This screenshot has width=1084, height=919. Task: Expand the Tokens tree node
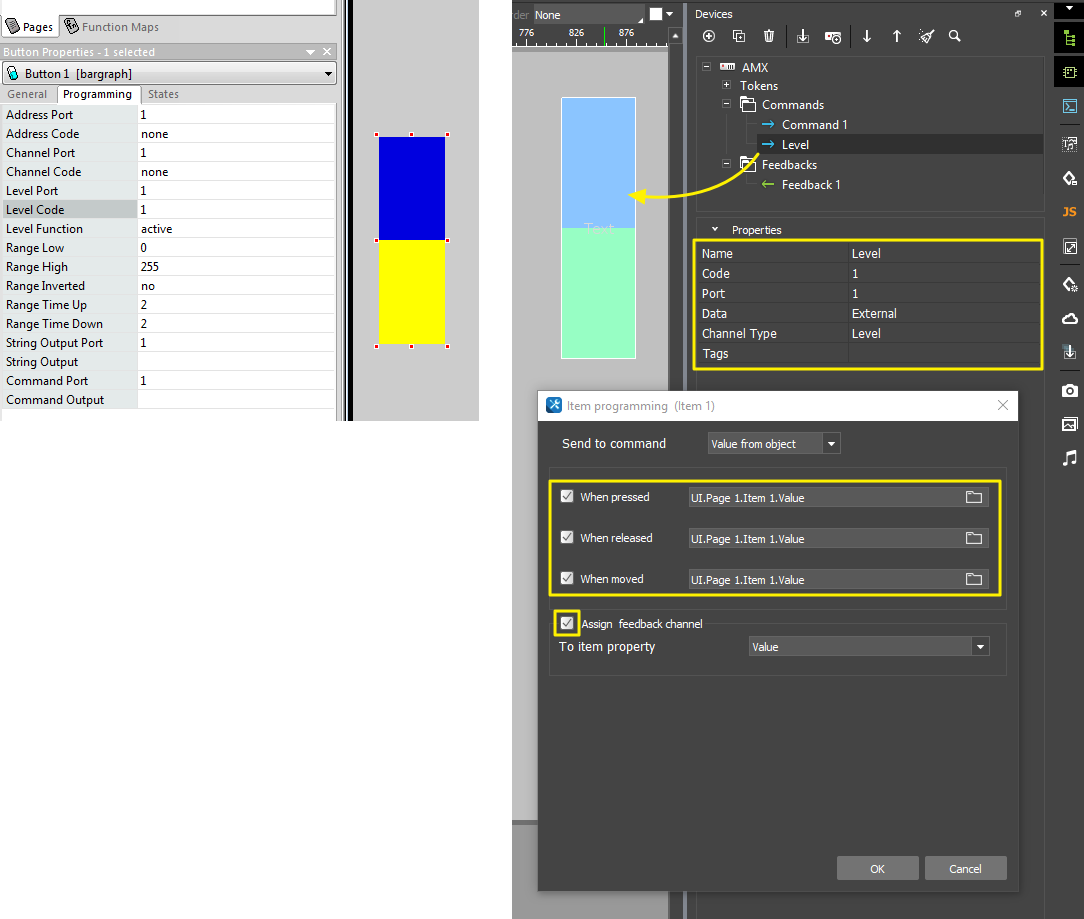[726, 85]
